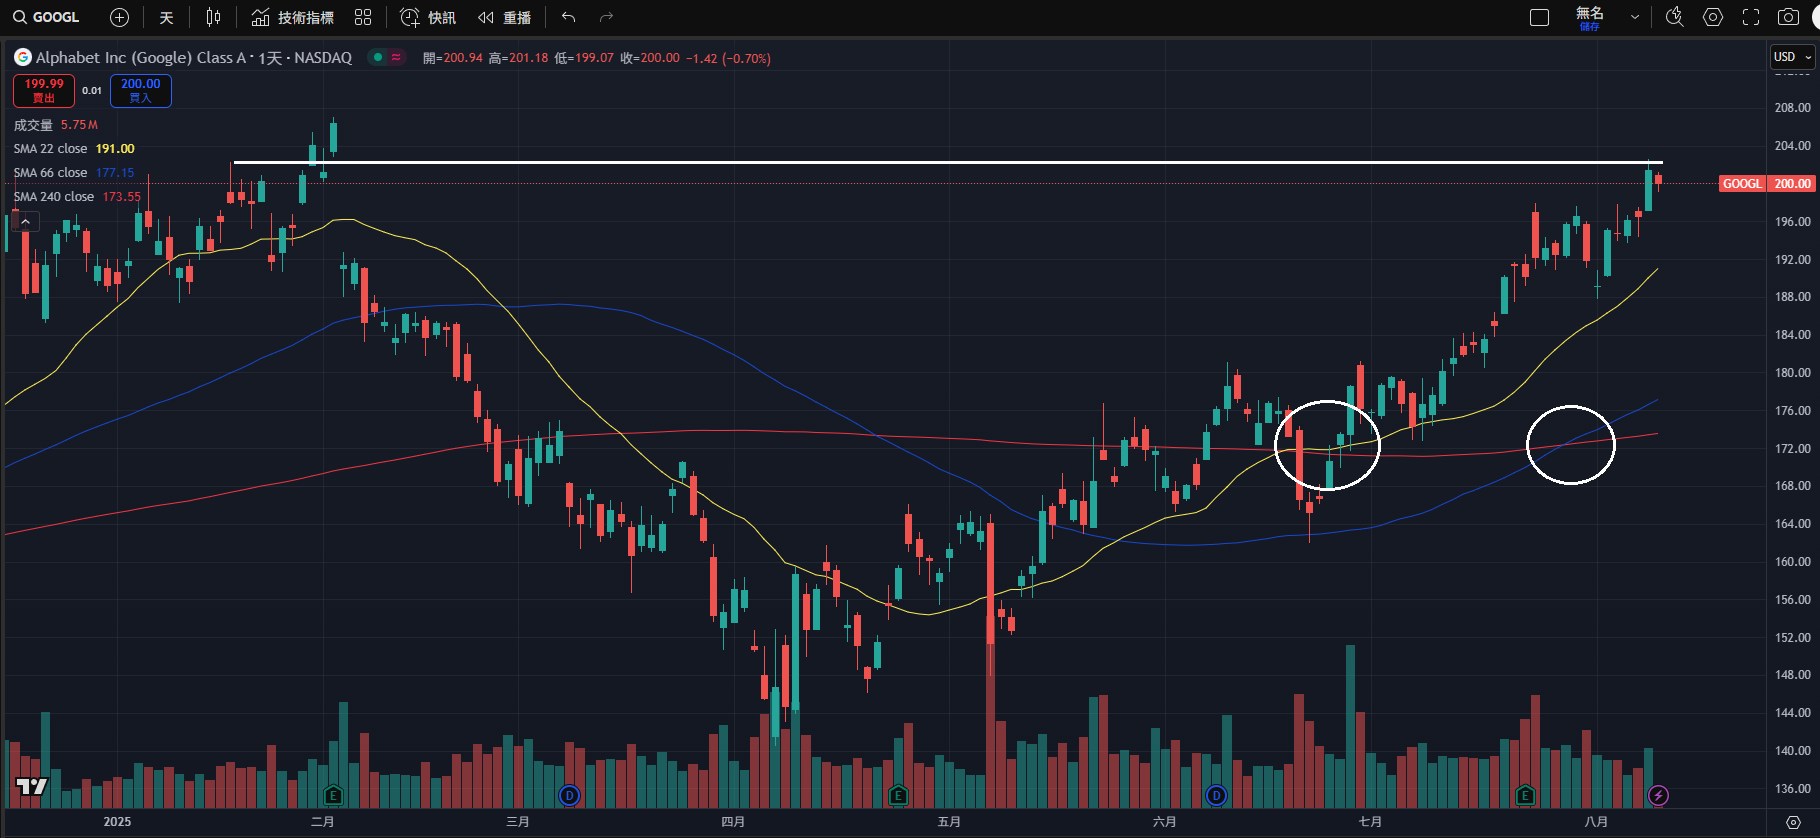1820x838 pixels.
Task: Click the February earnings E marker
Action: click(333, 796)
